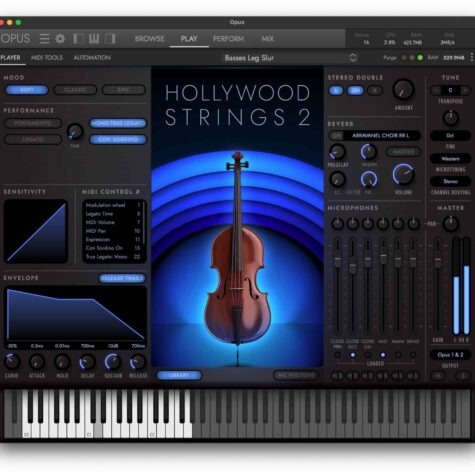Screen dimensions: 475x475
Task: Click the envelope Hold knob
Action: coord(62,362)
